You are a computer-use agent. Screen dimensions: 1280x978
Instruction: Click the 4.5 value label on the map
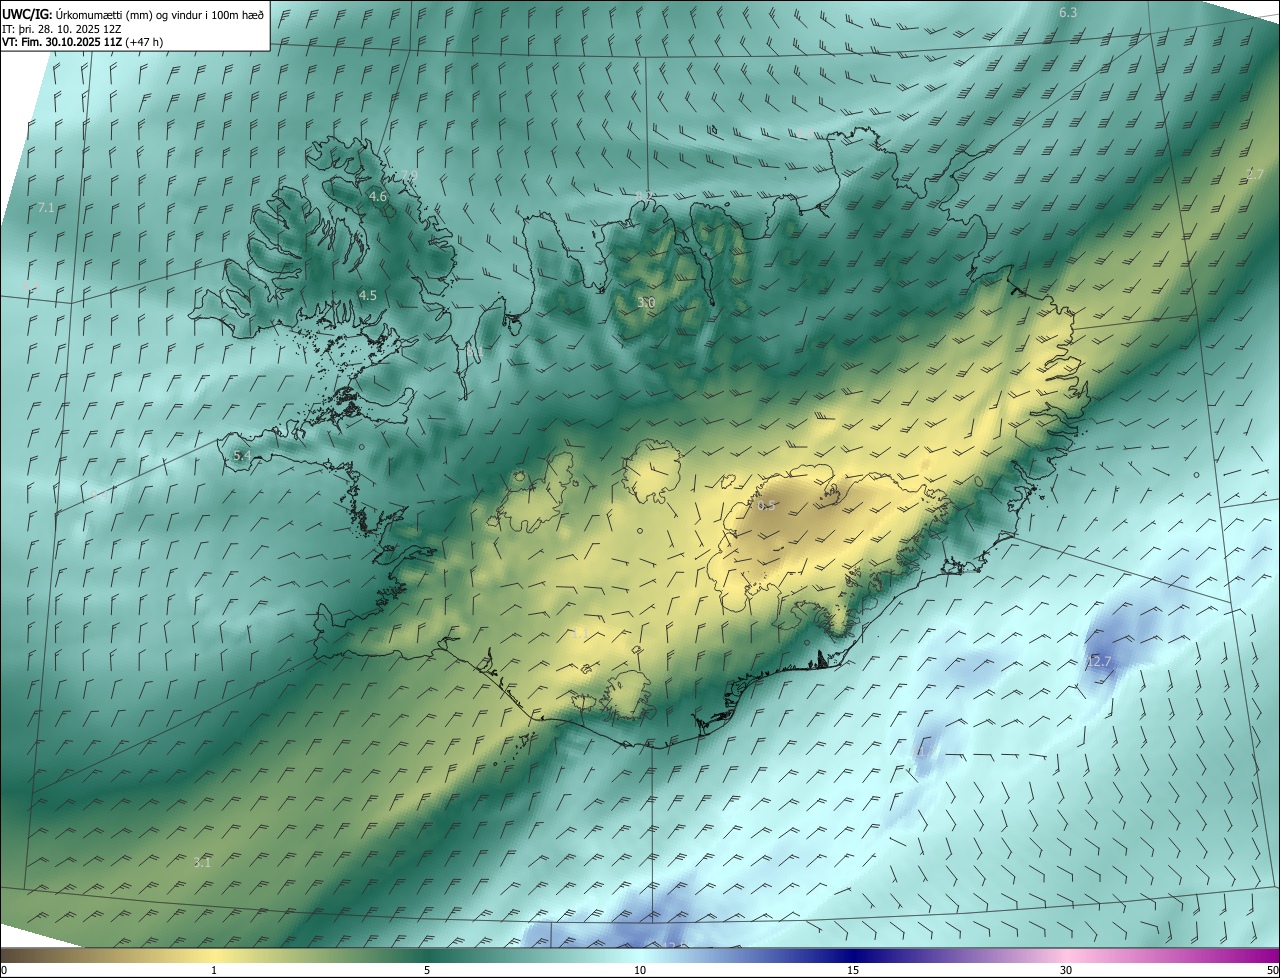[x=368, y=296]
